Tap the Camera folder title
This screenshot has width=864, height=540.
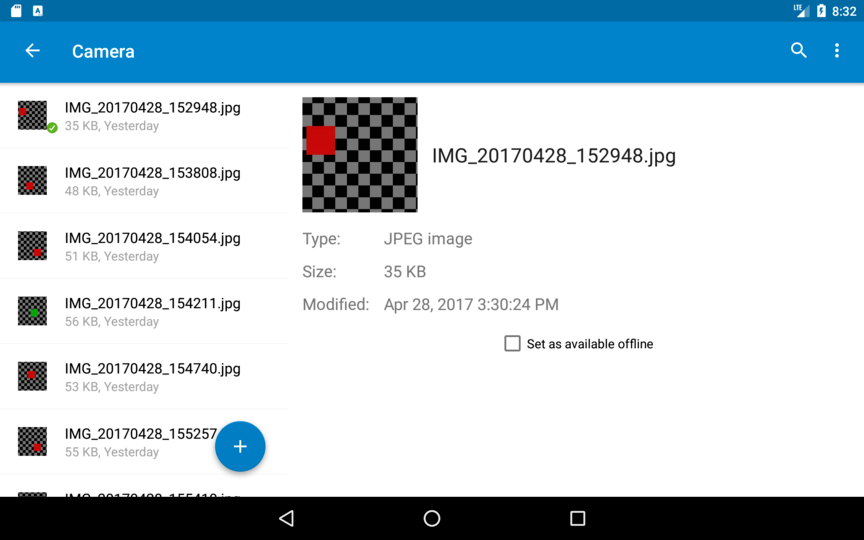tap(103, 51)
